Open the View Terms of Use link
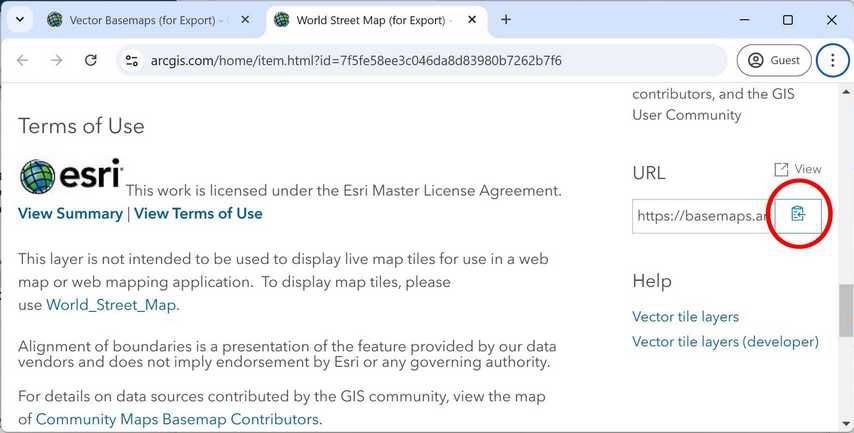 (198, 213)
